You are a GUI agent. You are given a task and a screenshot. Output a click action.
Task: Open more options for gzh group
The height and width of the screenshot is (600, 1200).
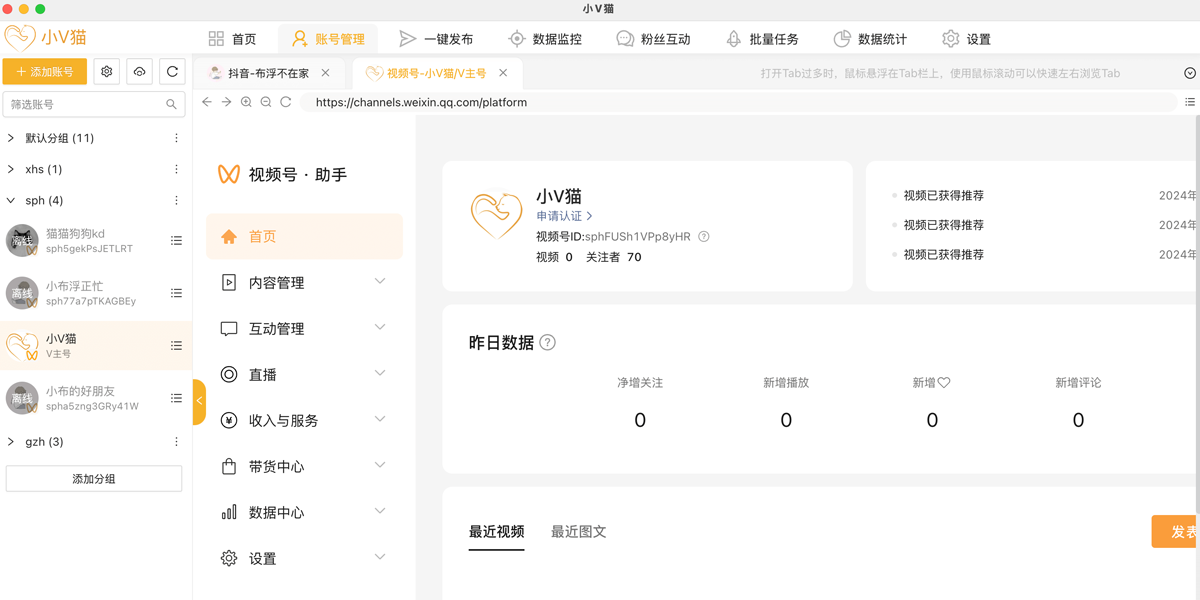pos(176,441)
